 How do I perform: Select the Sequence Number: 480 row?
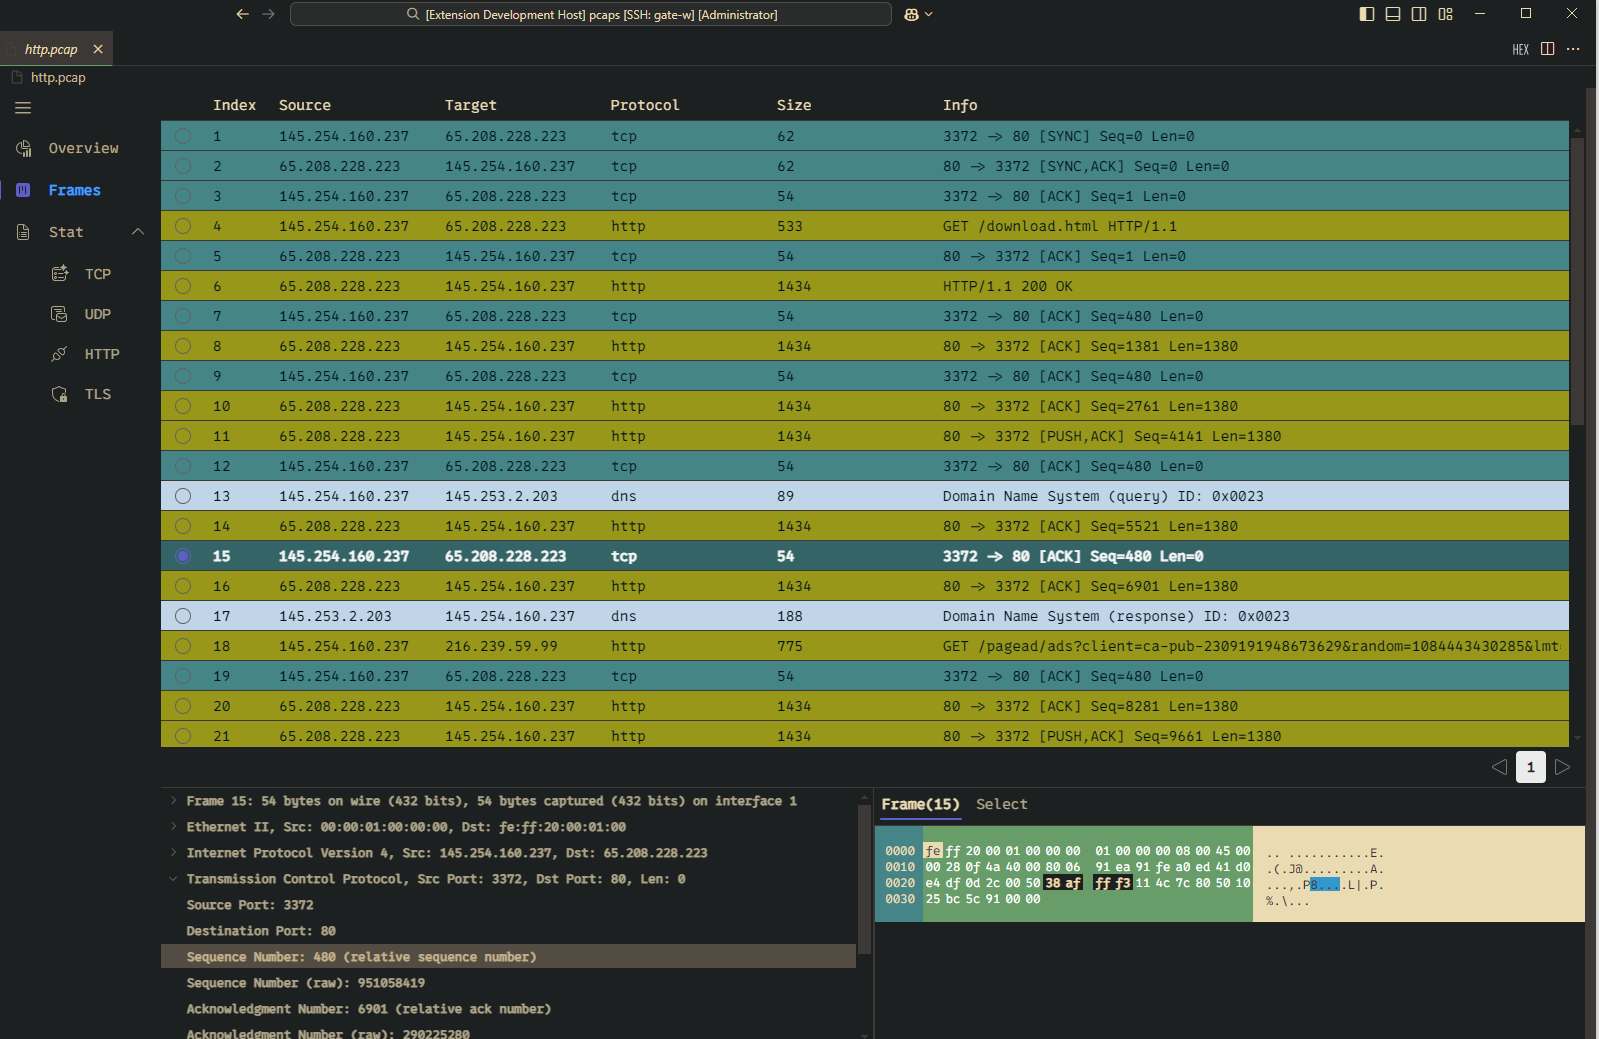click(x=508, y=957)
